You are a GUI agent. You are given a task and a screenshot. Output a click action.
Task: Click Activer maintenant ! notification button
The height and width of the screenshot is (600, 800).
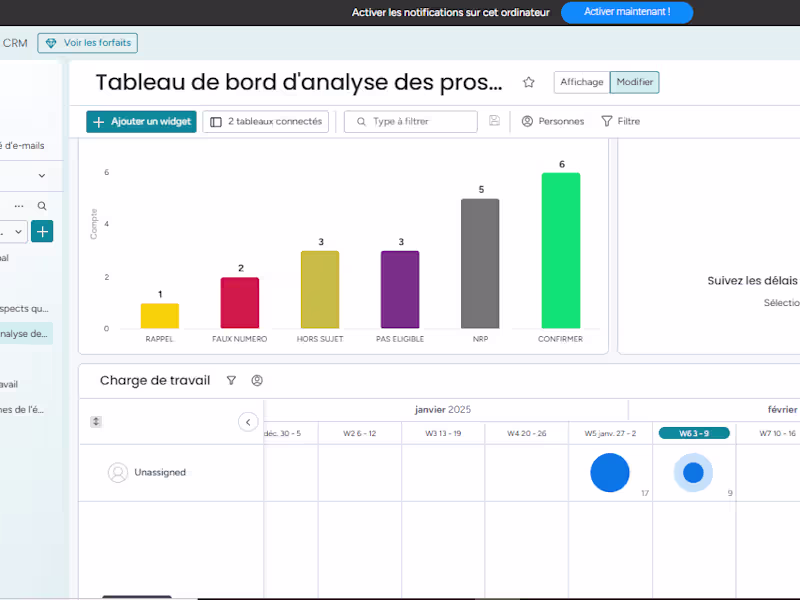tap(627, 12)
